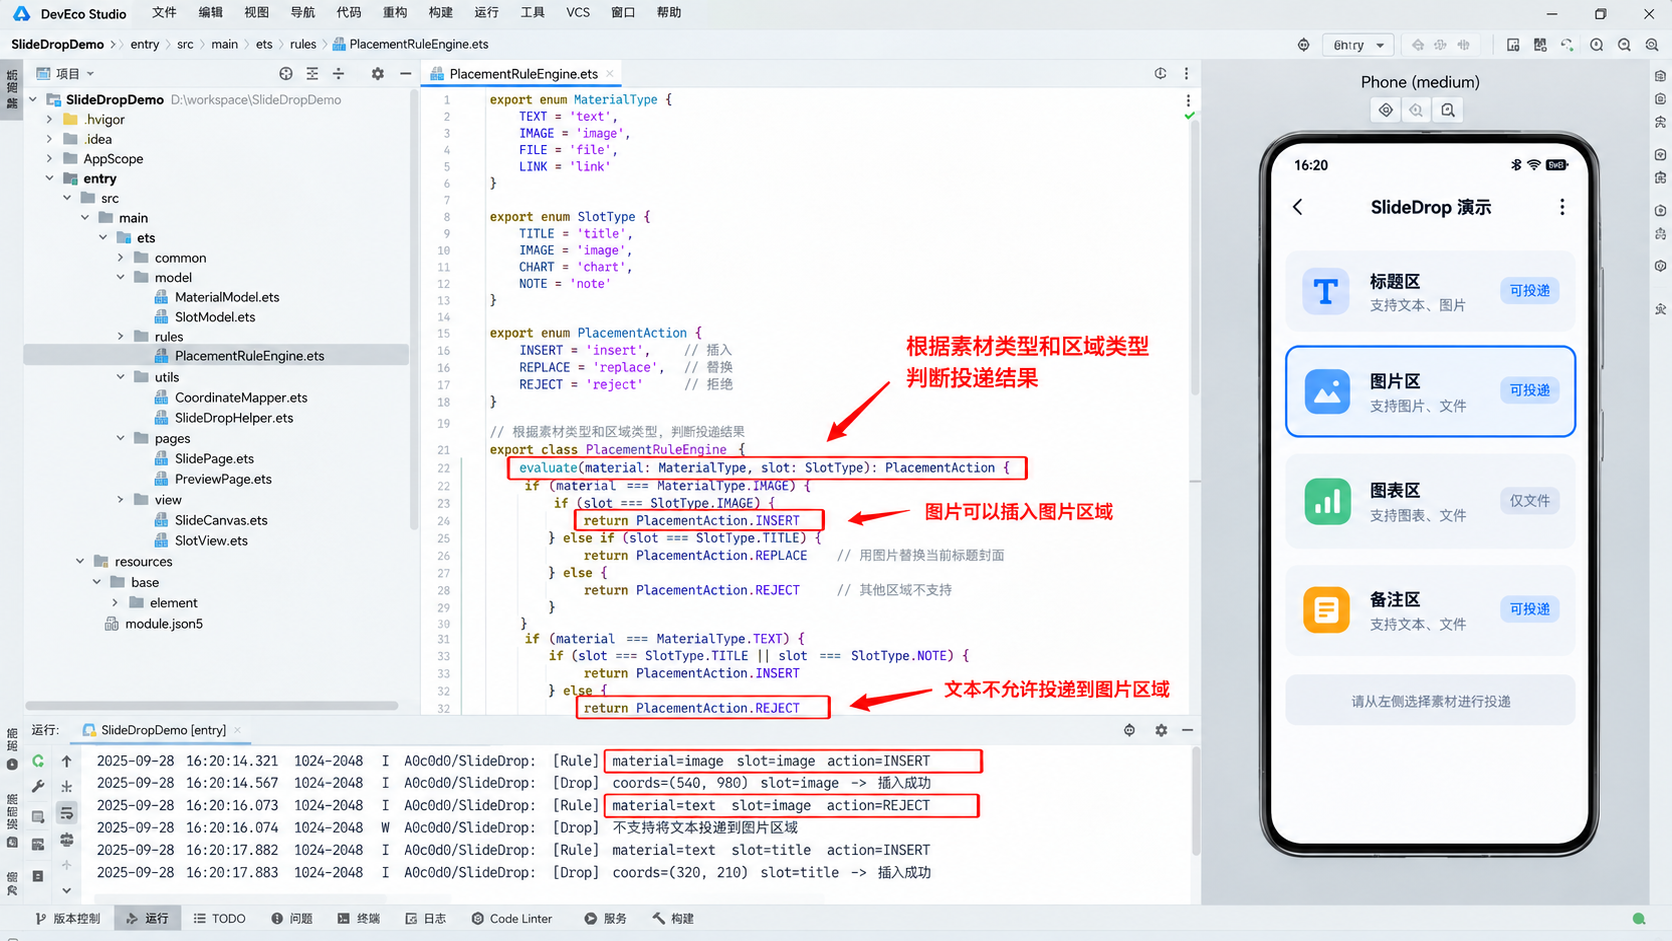Click the green check inspection indicator in the editor

click(1189, 116)
